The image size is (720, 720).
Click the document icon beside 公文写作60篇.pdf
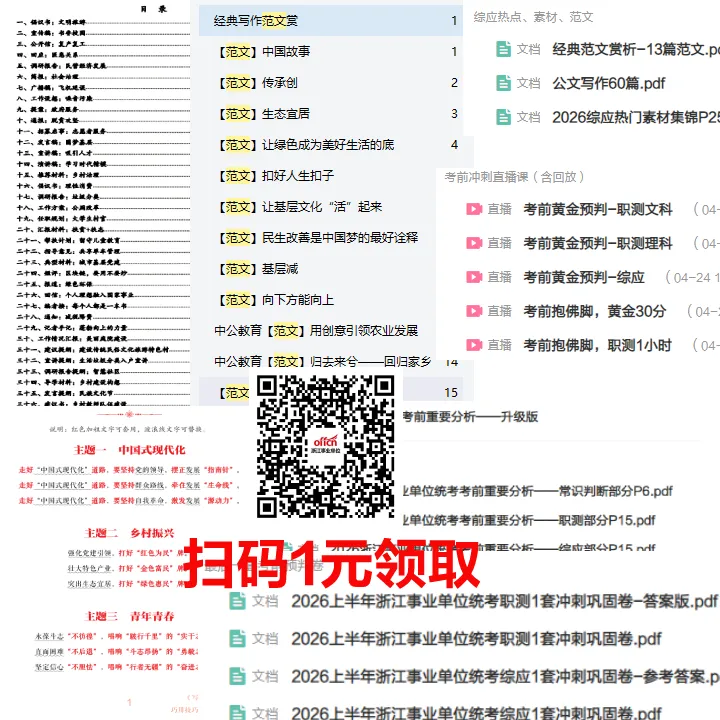(503, 83)
